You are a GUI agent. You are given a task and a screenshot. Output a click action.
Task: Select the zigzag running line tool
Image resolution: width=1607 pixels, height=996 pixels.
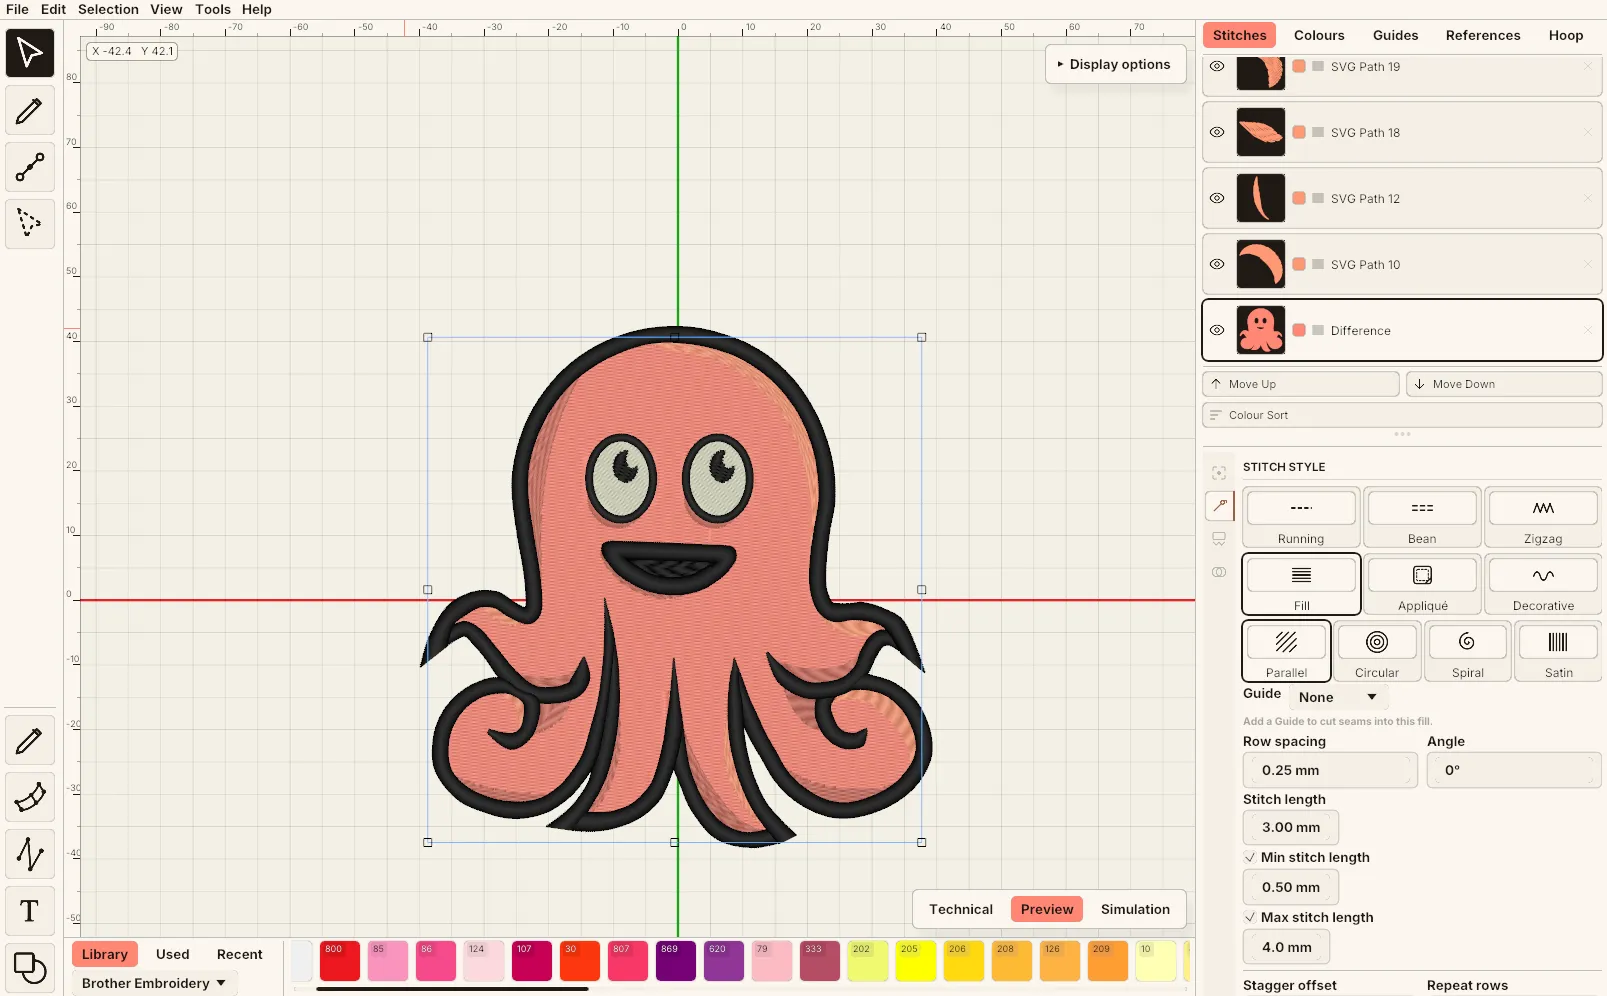coord(30,854)
